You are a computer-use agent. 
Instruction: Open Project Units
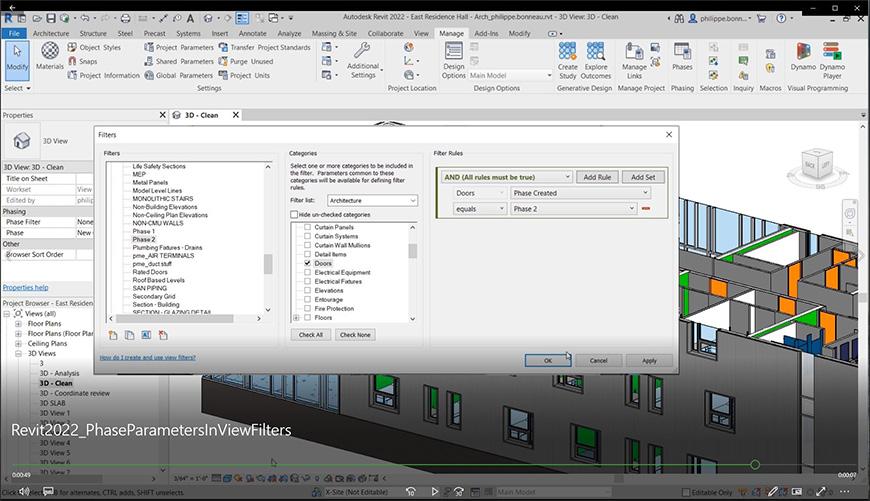(244, 75)
